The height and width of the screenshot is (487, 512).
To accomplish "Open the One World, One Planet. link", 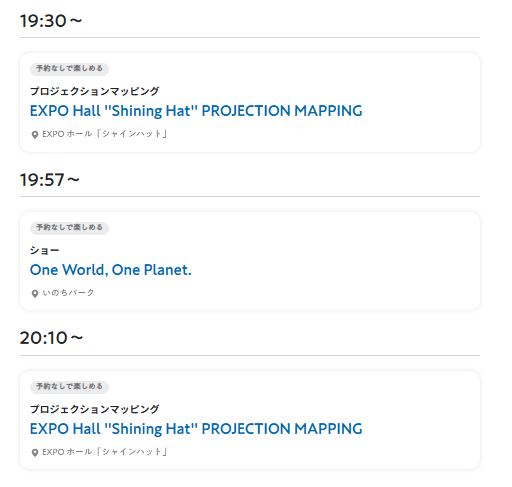I will [111, 270].
